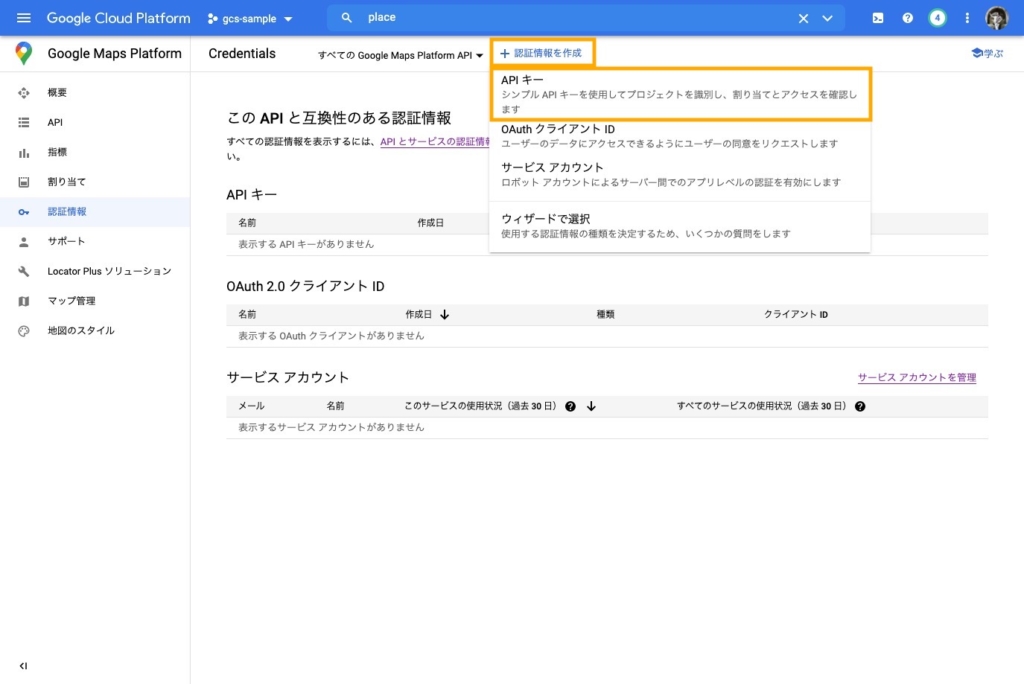Viewport: 1024px width, 684px height.
Task: Click 表示するサービス アカウントがありません text
Action: 331,427
